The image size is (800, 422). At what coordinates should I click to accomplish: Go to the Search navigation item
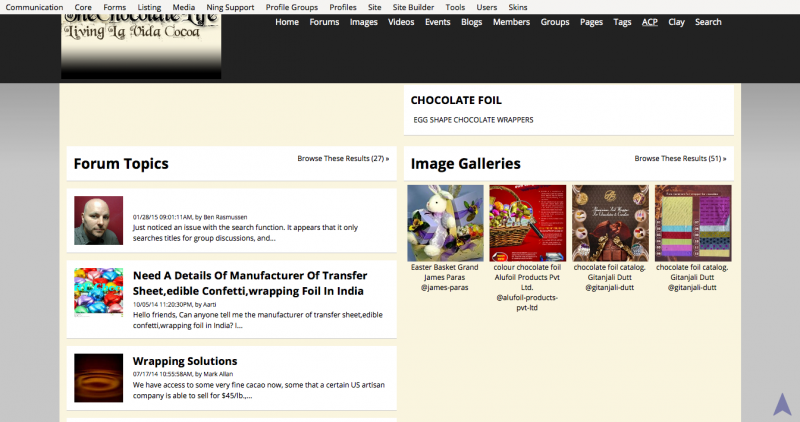pyautogui.click(x=708, y=22)
